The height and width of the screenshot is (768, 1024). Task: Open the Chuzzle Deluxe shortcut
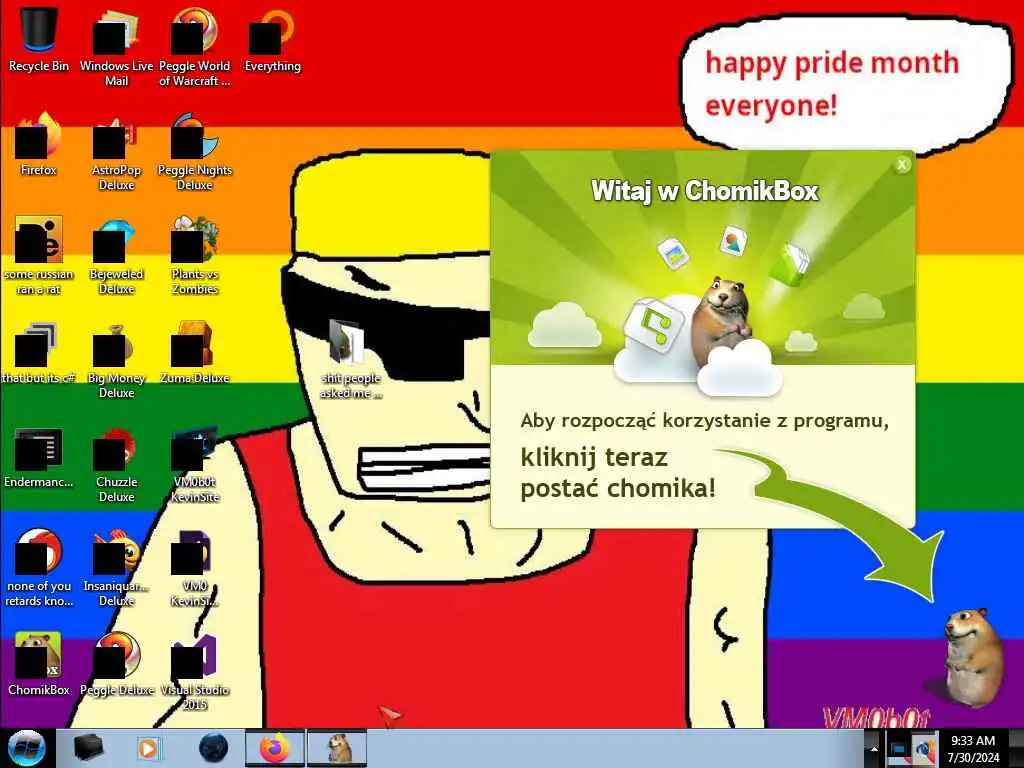point(116,464)
